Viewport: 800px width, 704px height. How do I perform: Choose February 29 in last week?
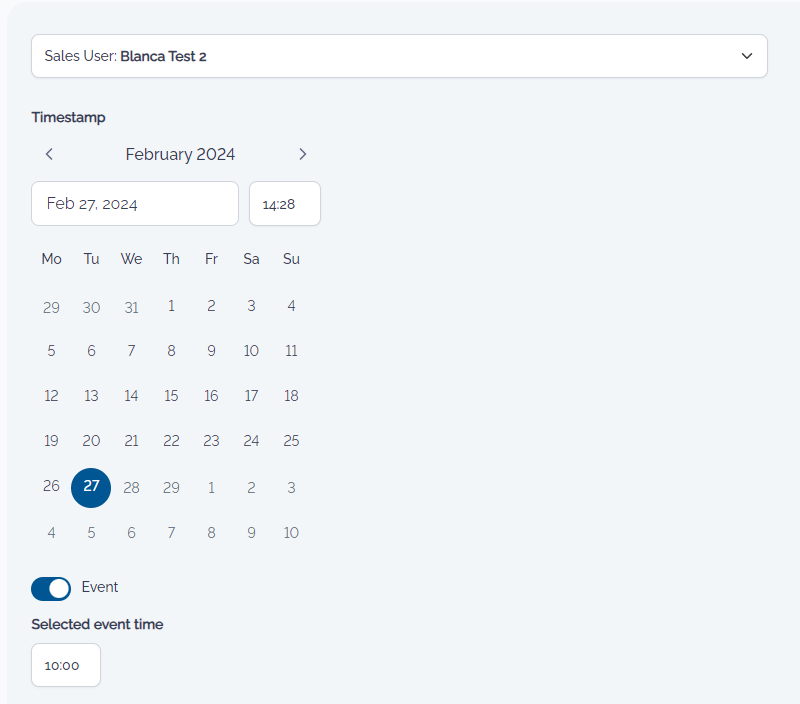pos(171,488)
